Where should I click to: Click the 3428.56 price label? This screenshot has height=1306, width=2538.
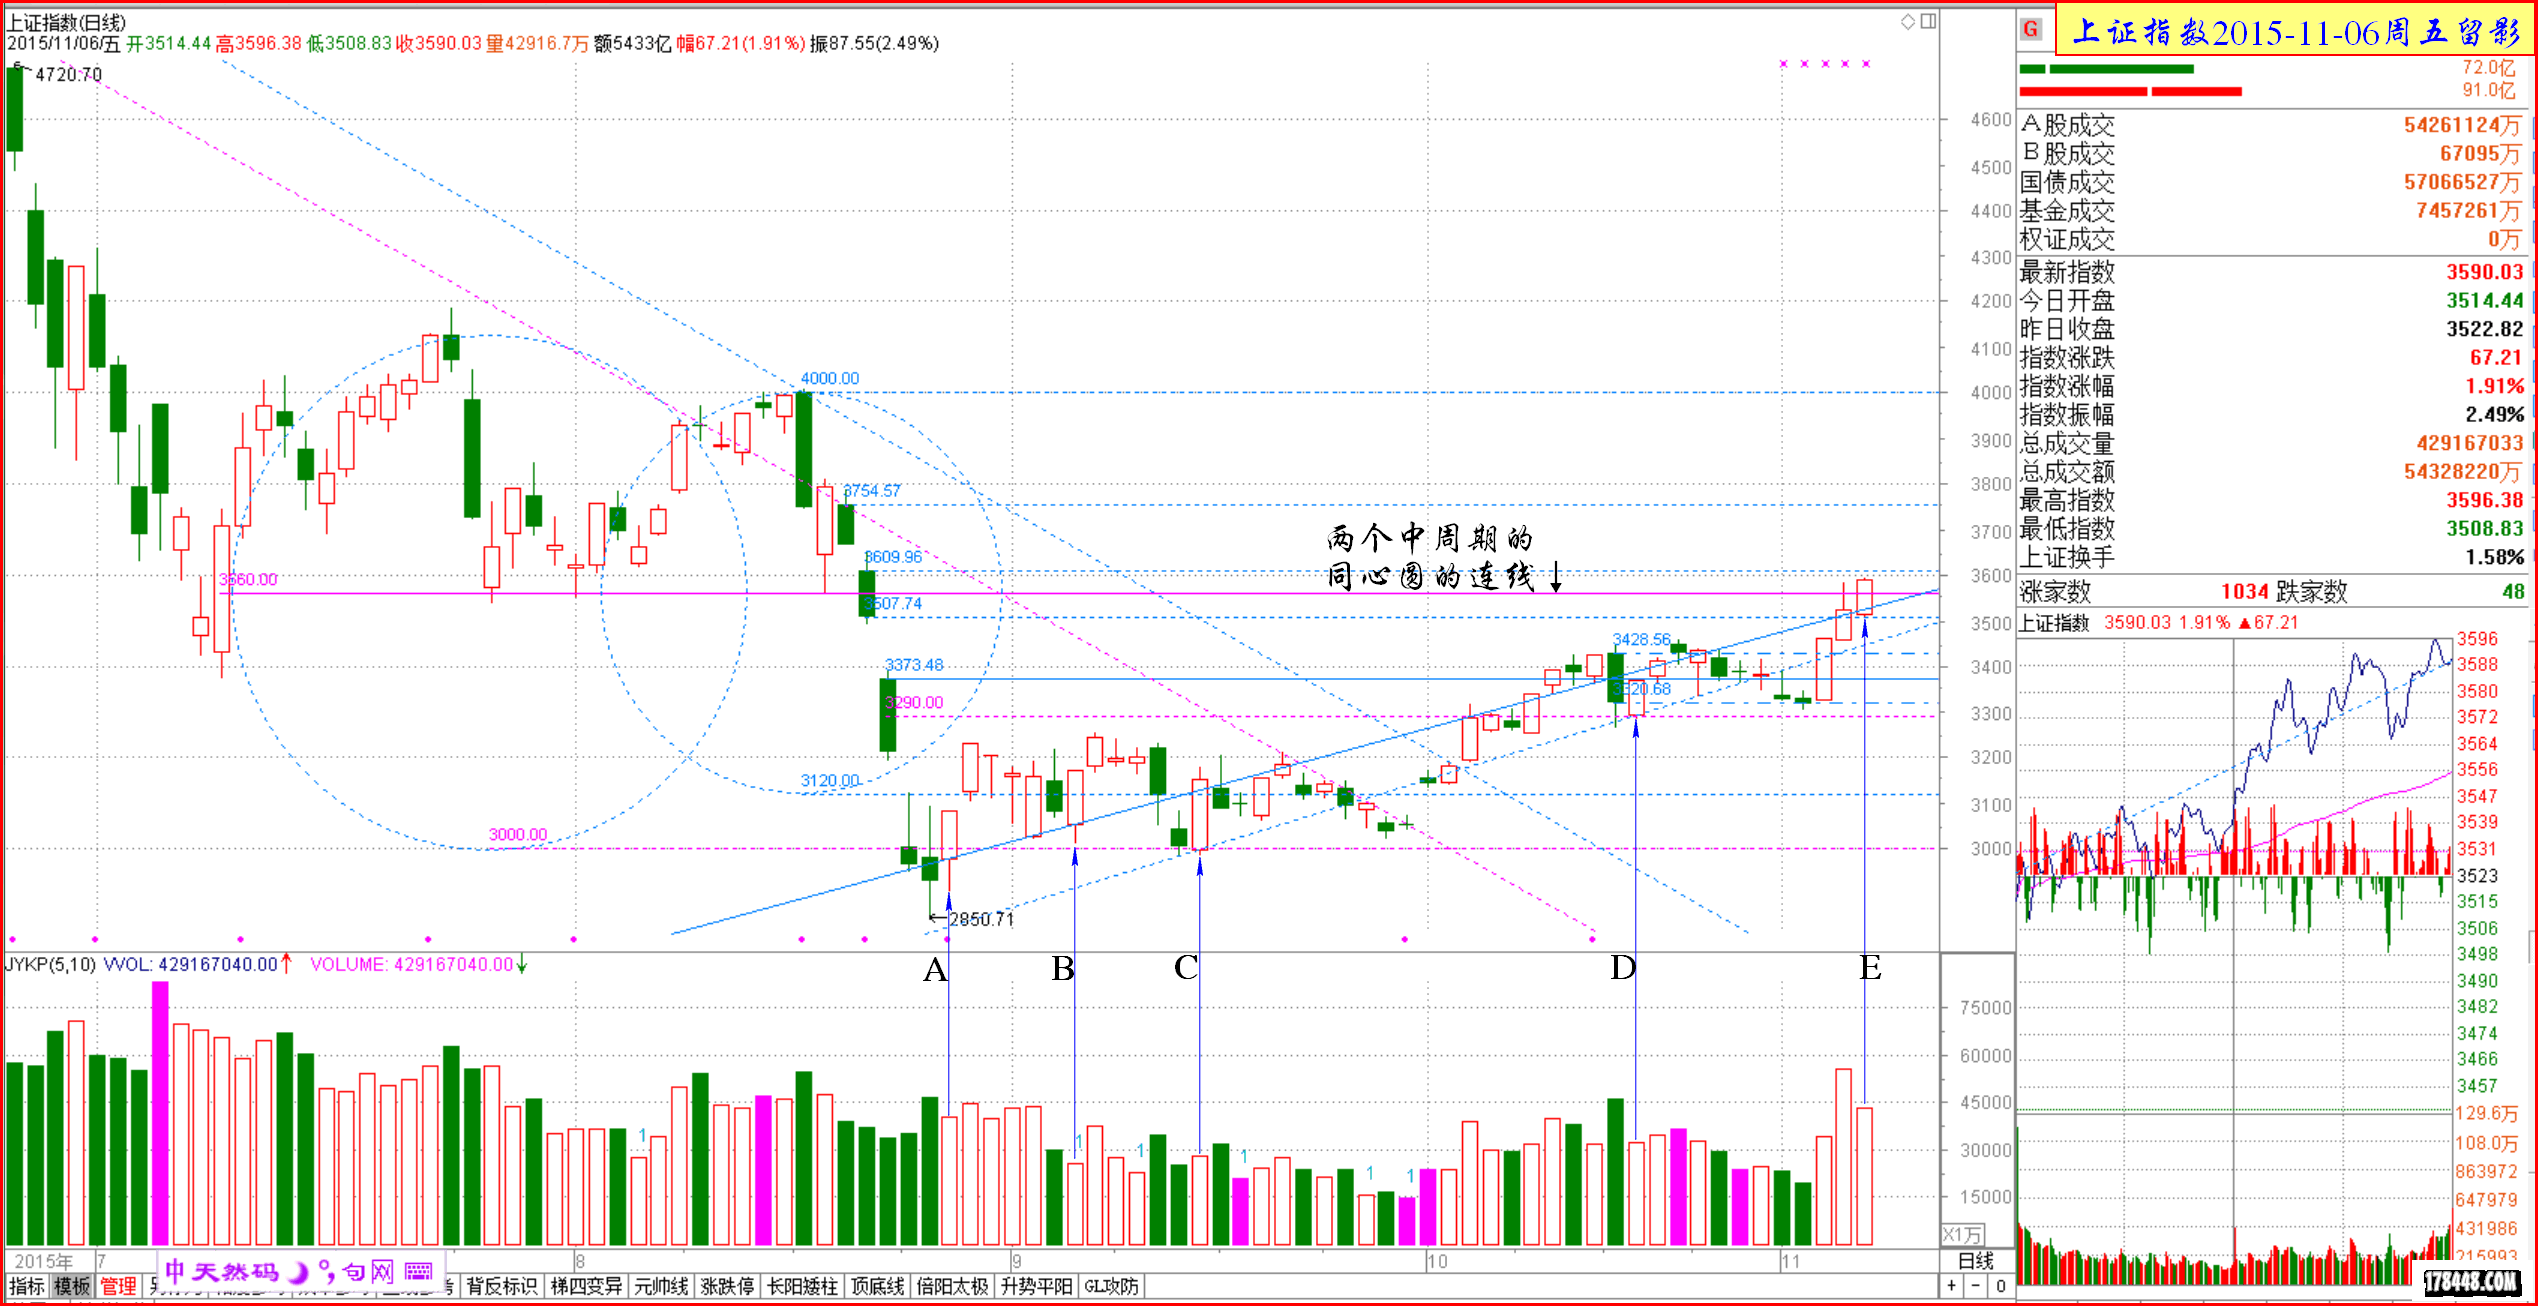click(x=1641, y=639)
